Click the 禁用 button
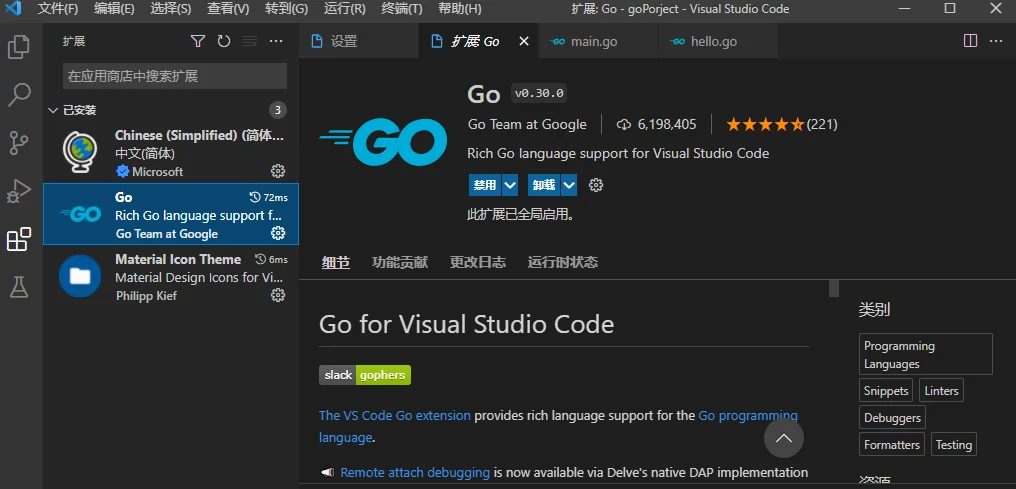 click(x=485, y=185)
